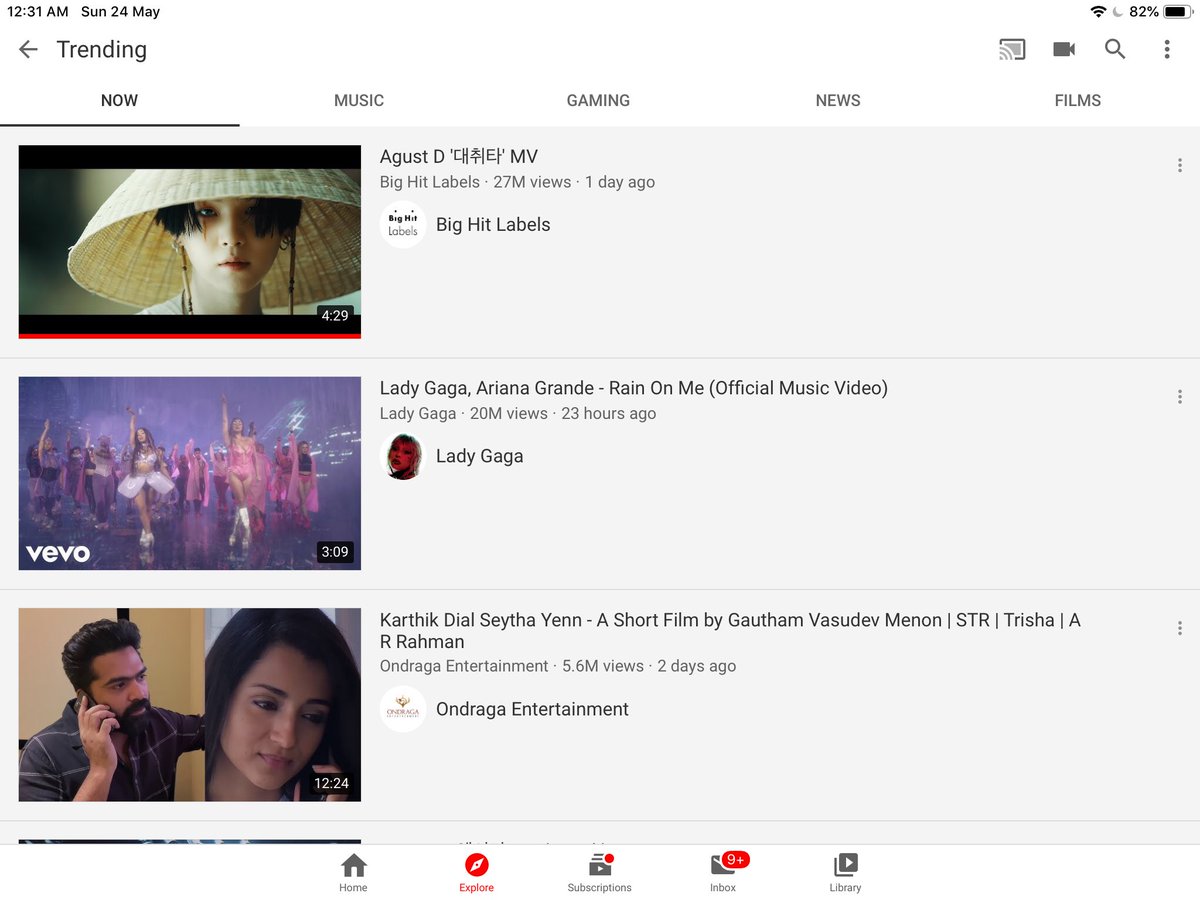The width and height of the screenshot is (1200, 900).
Task: Open search with the magnifier icon
Action: [1115, 49]
